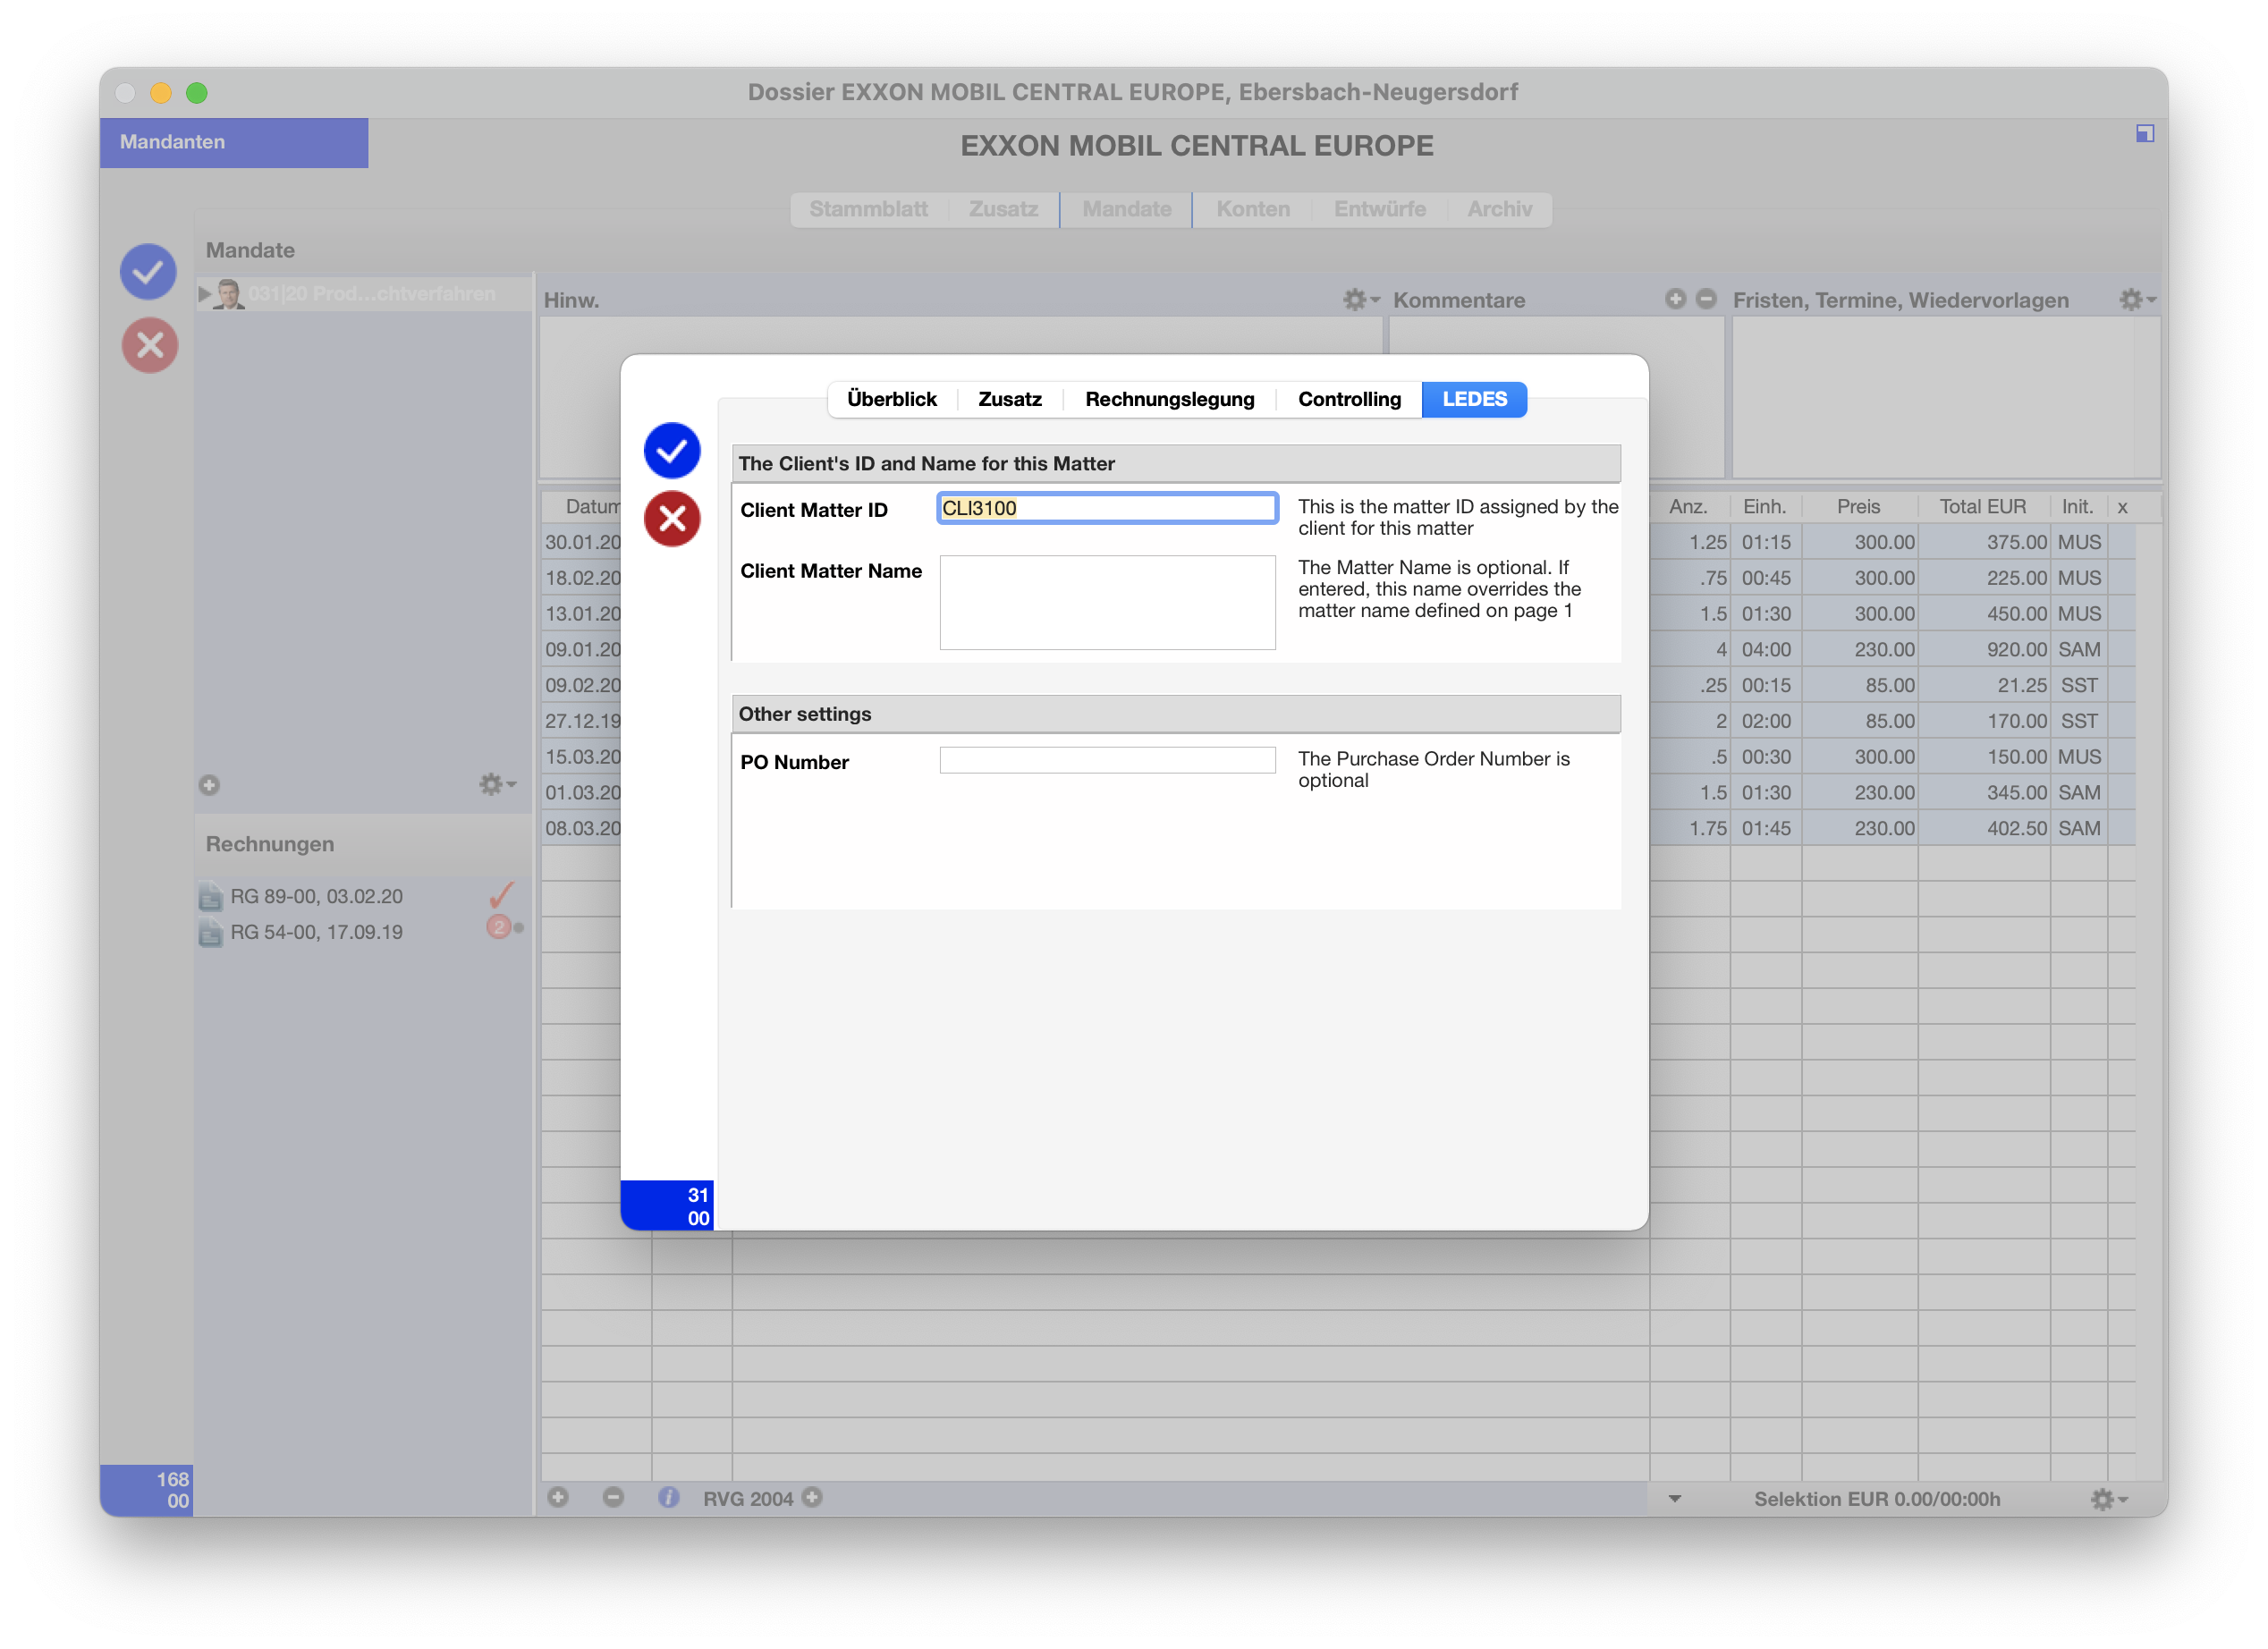Click Total EUR column header
The image size is (2268, 1649).
click(1982, 507)
